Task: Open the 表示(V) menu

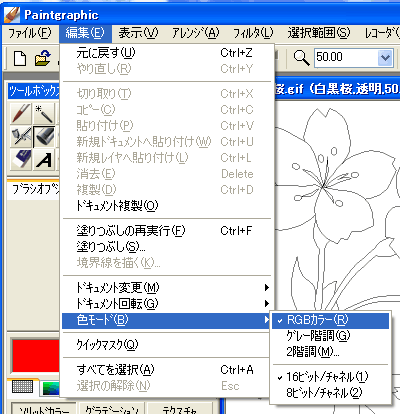Action: pos(138,34)
